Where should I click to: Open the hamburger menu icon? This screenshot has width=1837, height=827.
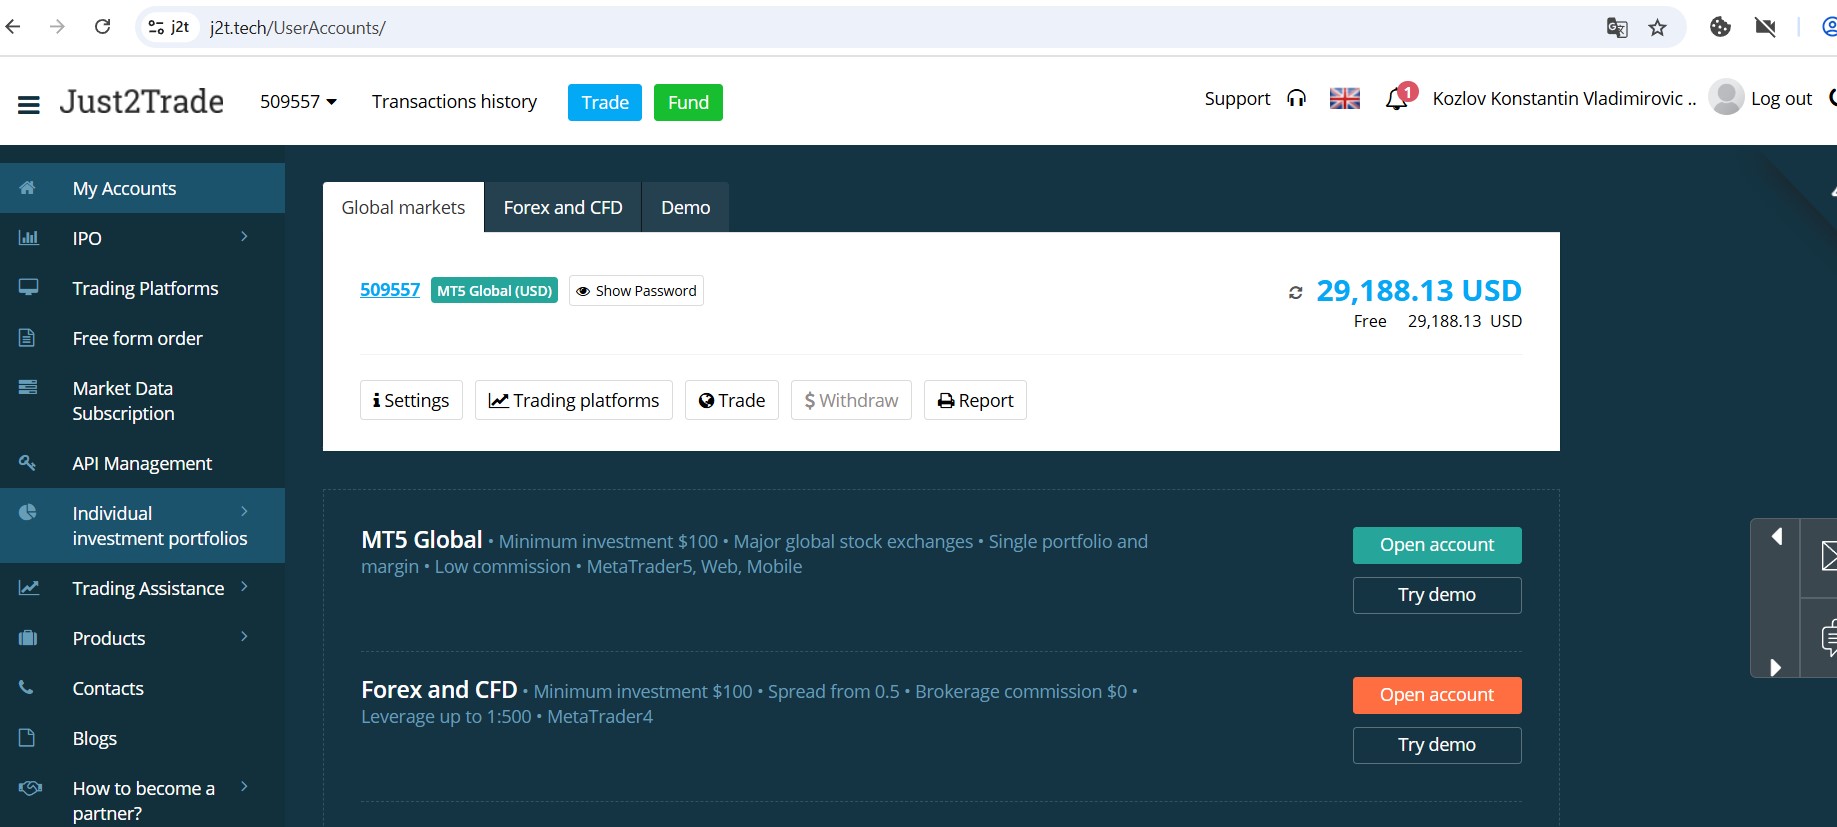tap(29, 104)
